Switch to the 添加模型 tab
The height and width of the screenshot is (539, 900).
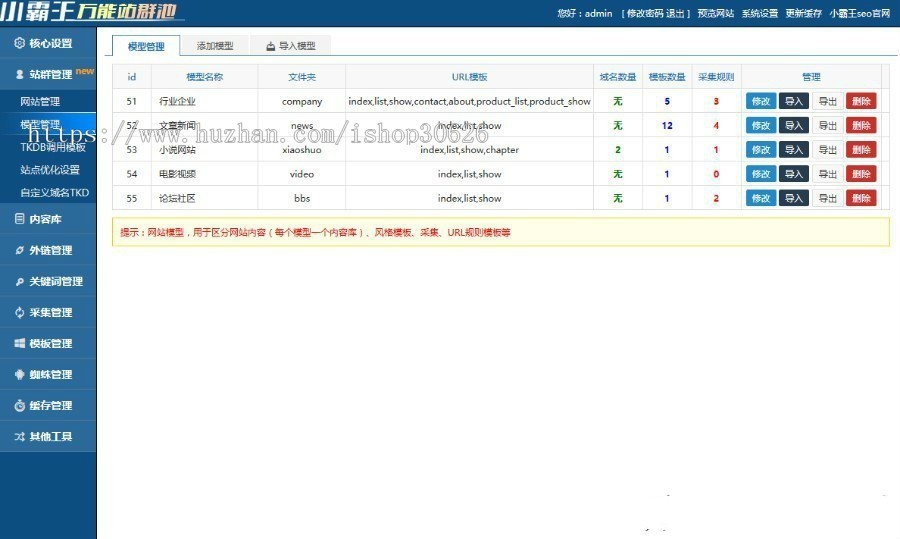[x=215, y=45]
